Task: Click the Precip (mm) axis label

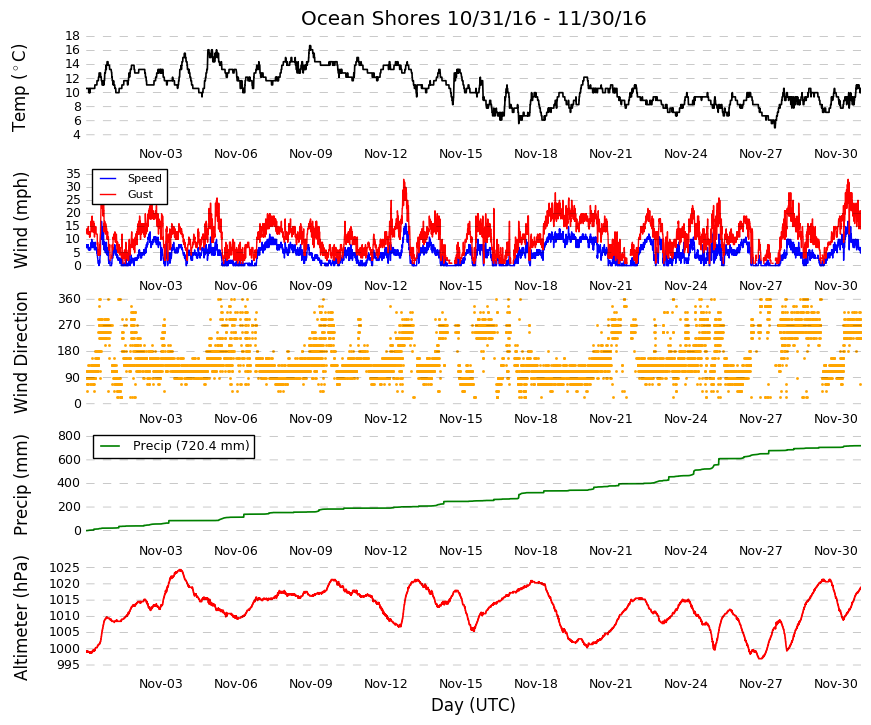Action: [x=20, y=484]
